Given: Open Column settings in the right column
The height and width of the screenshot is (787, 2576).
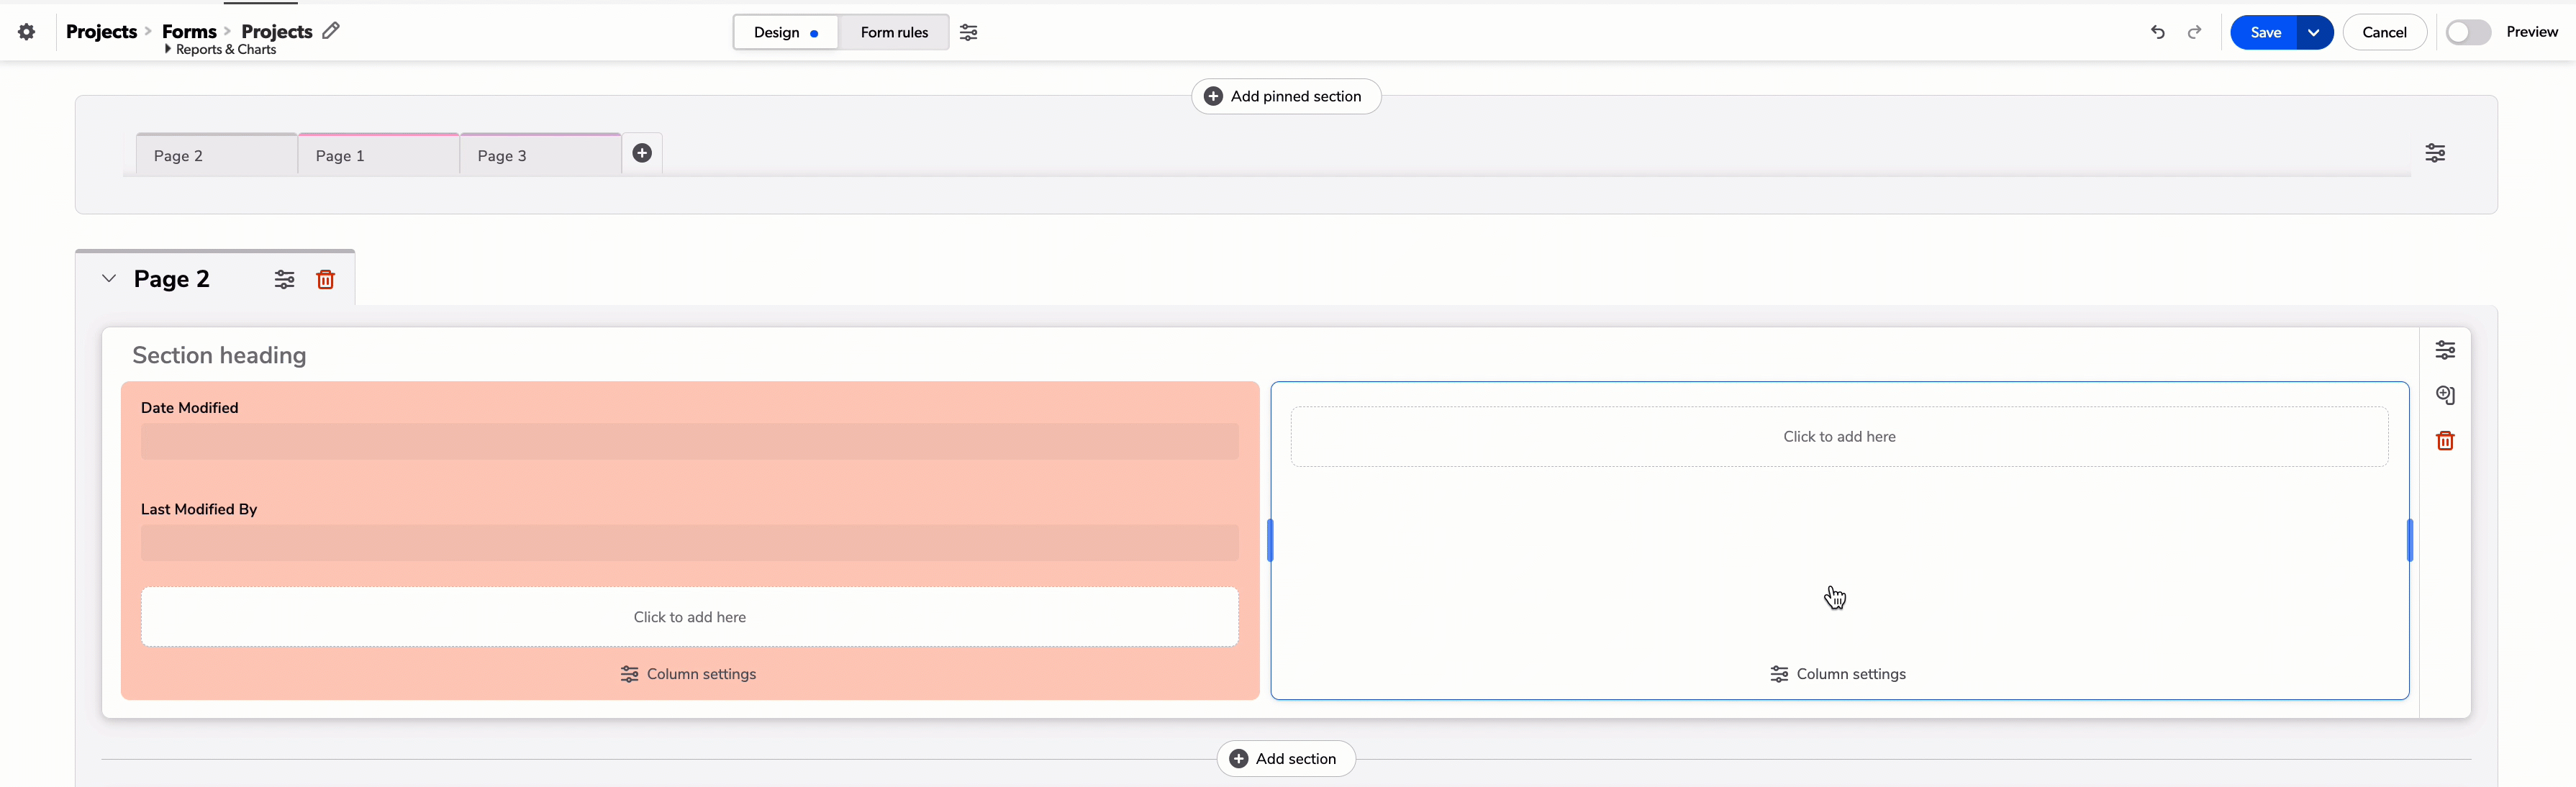Looking at the screenshot, I should [1838, 674].
